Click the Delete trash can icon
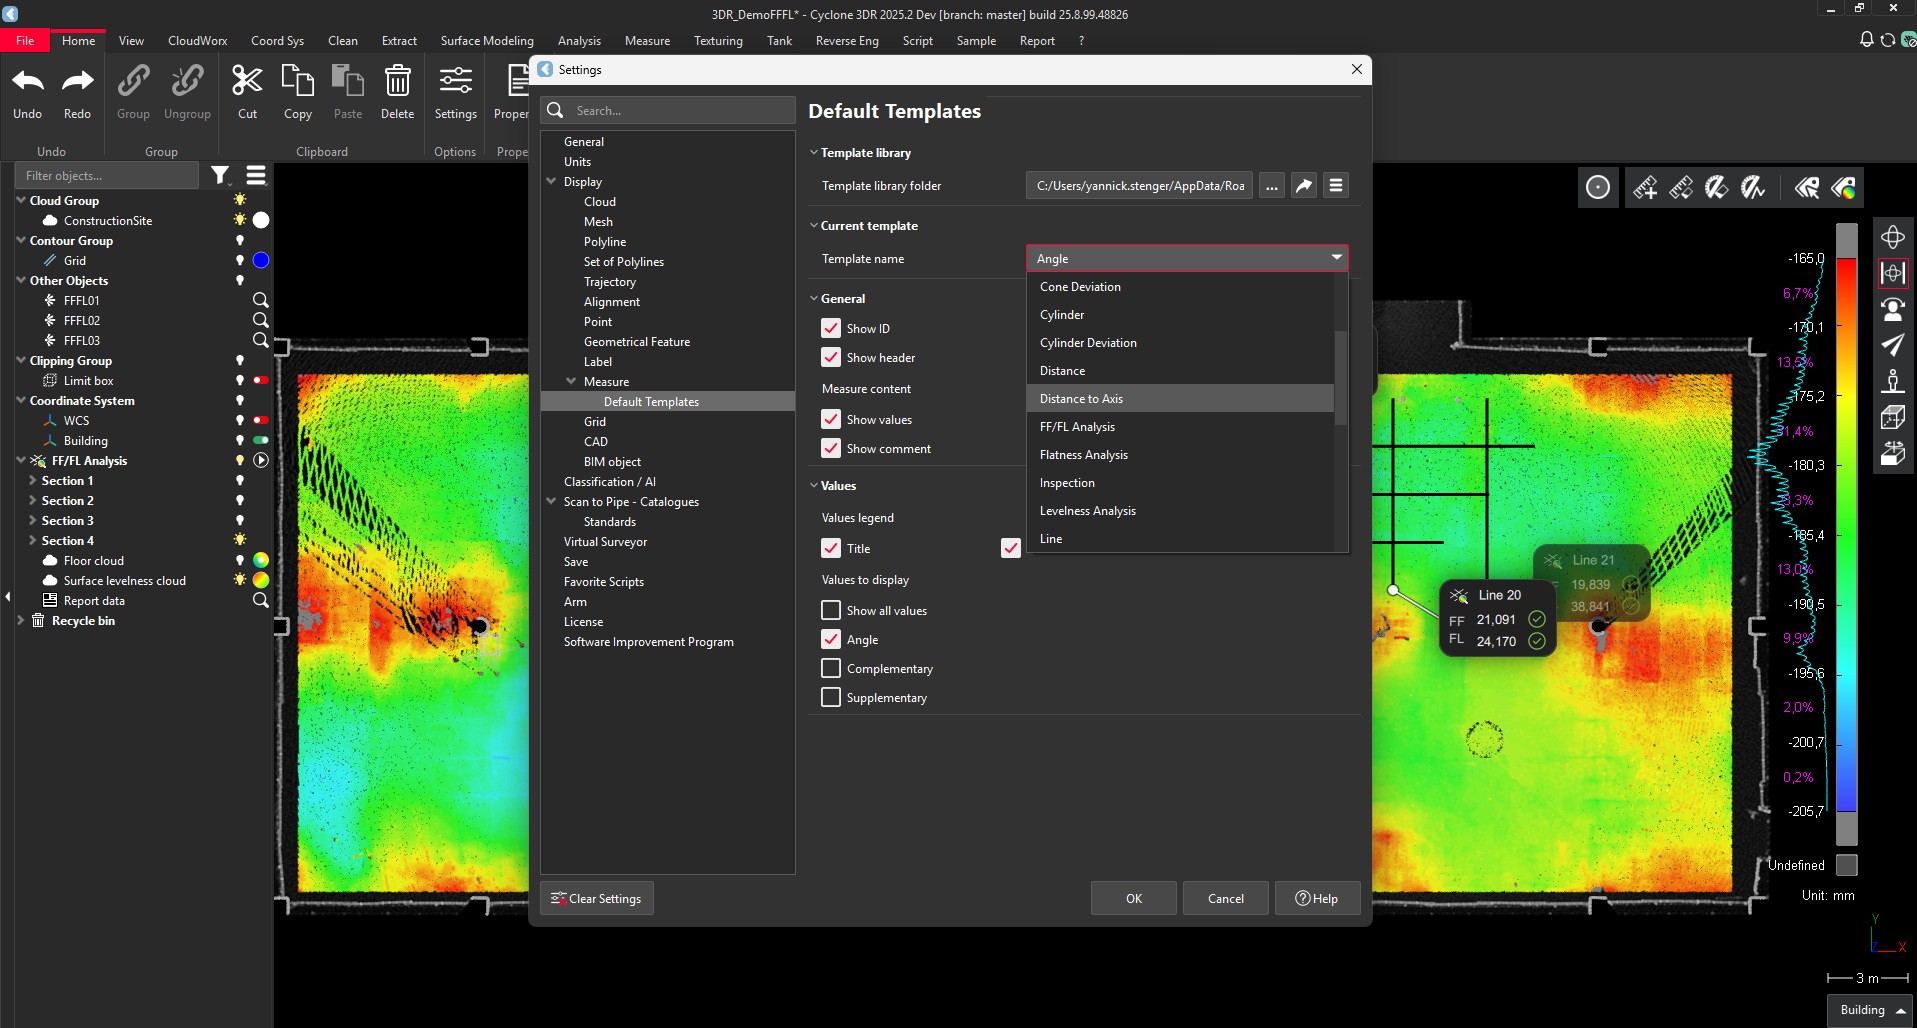The image size is (1917, 1028). coord(397,82)
